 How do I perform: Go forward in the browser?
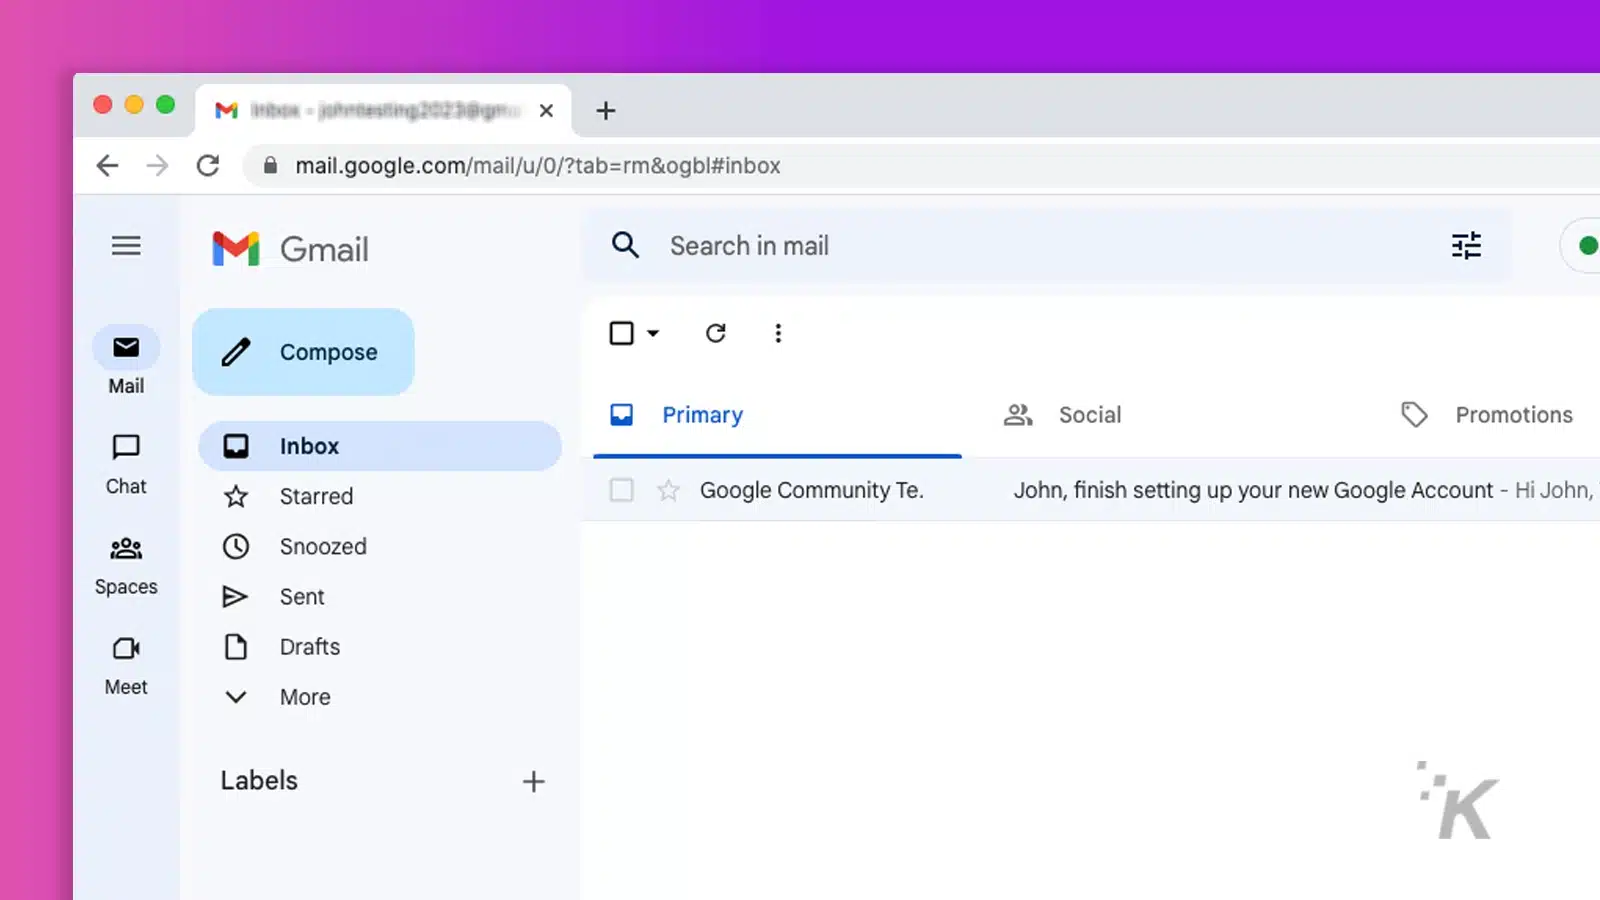tap(157, 166)
